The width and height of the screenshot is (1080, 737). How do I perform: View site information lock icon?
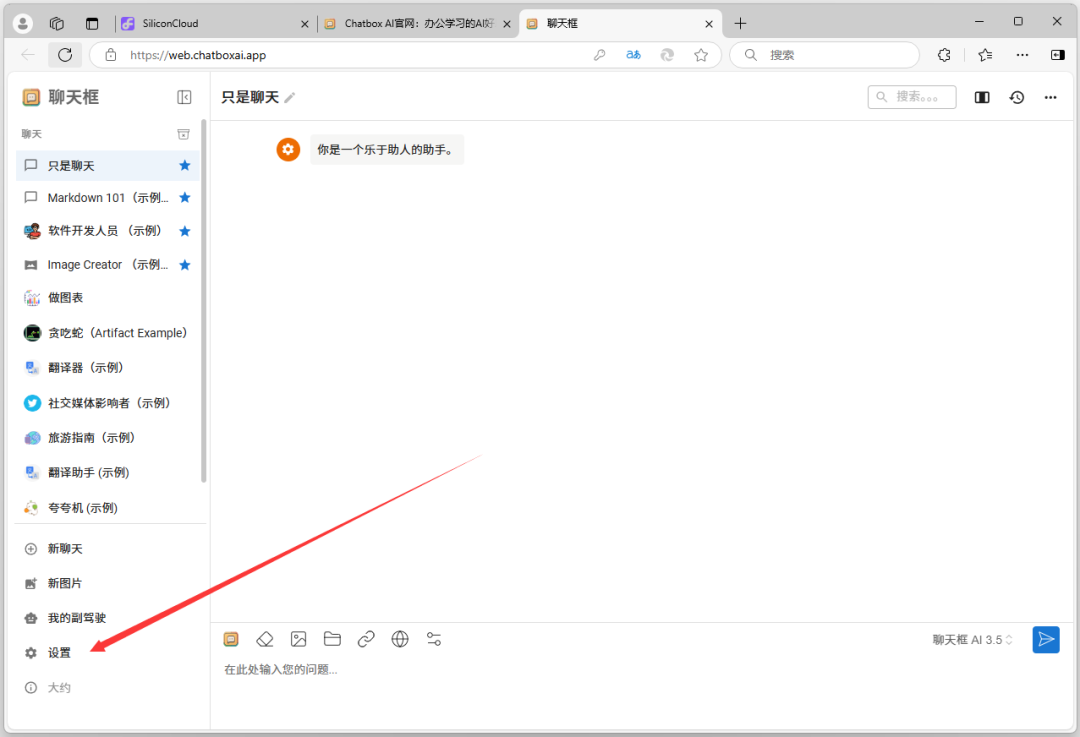tap(111, 55)
